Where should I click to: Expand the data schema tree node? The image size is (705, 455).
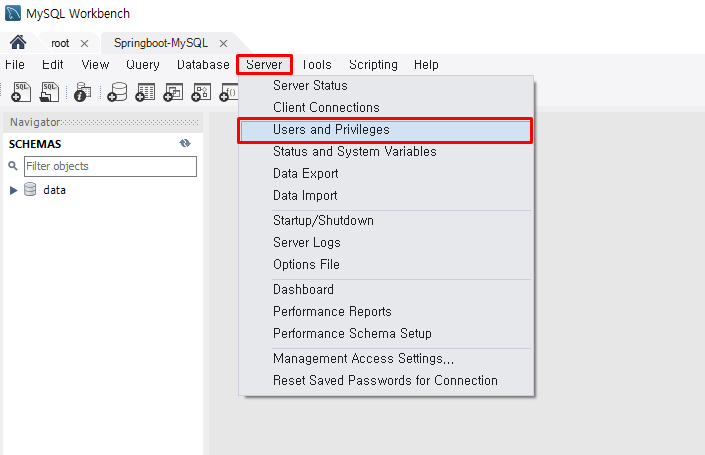tap(13, 190)
